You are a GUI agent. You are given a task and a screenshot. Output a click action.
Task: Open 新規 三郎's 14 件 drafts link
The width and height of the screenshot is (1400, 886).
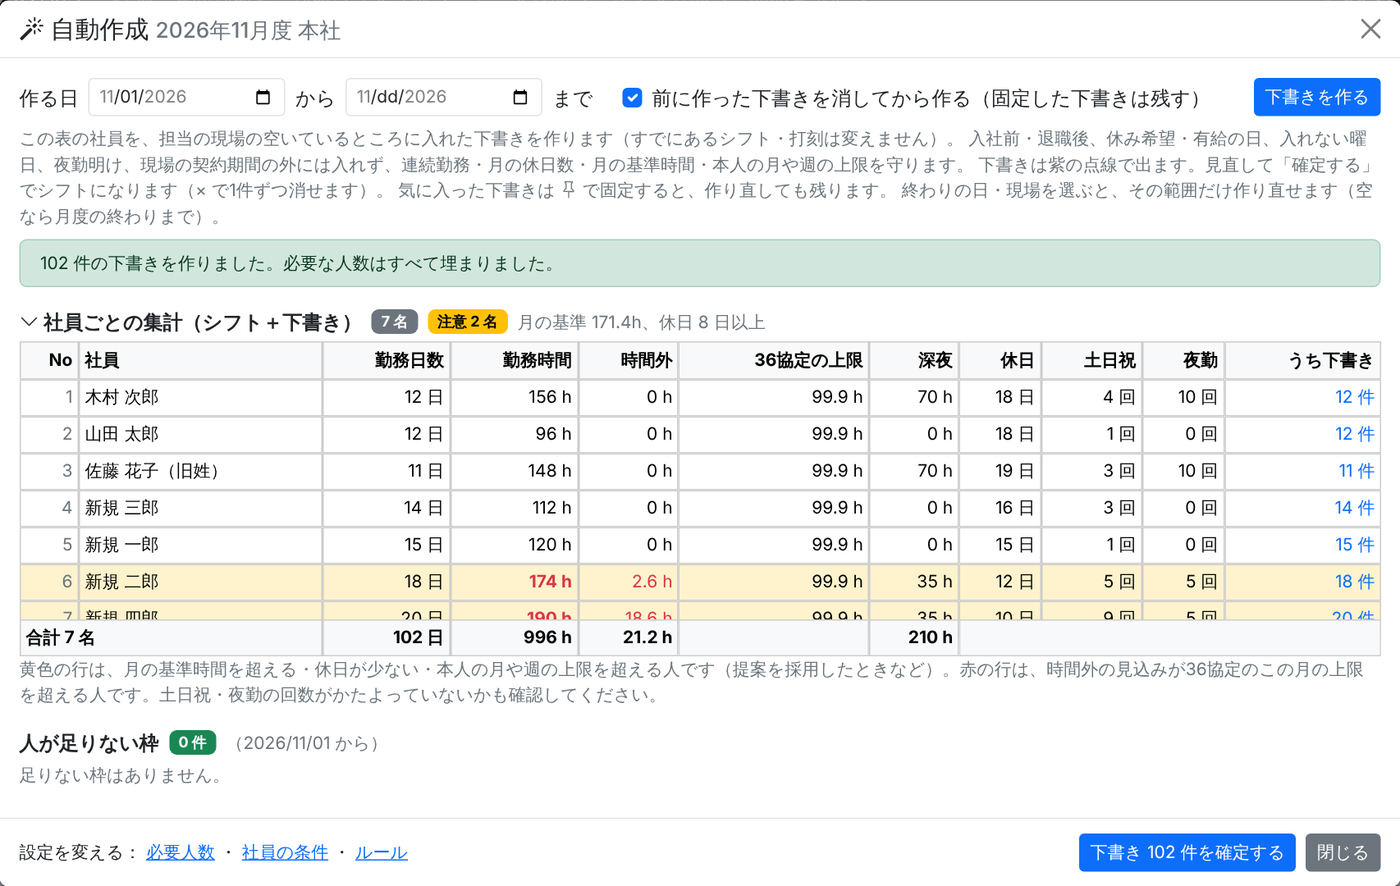1354,508
